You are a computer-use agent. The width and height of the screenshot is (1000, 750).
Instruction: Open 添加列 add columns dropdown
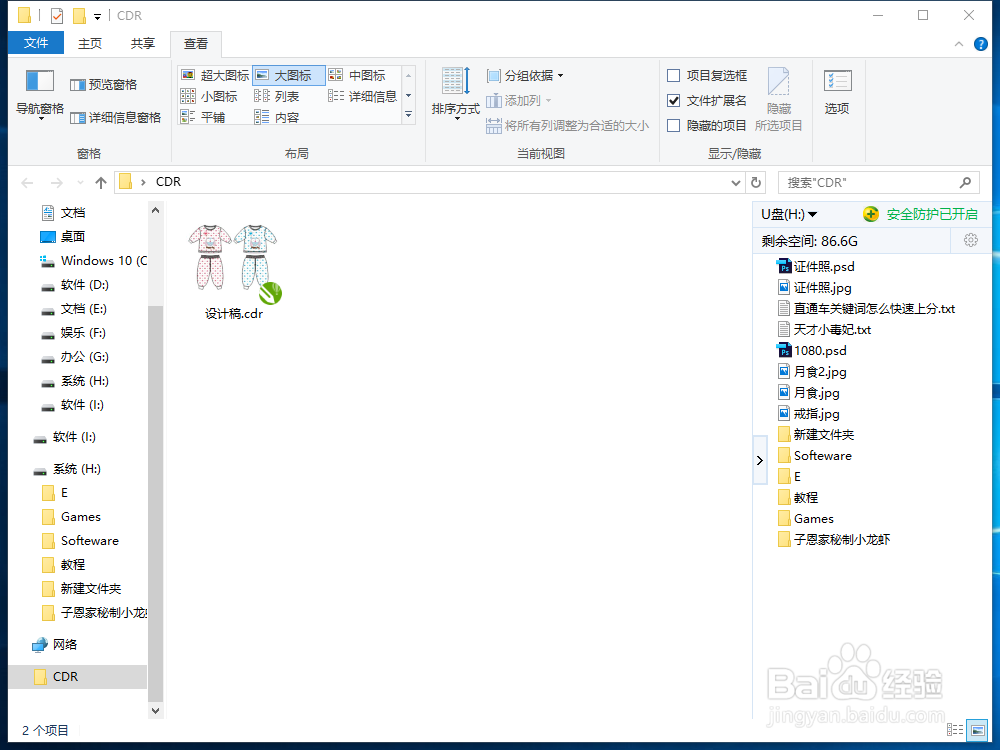click(518, 101)
